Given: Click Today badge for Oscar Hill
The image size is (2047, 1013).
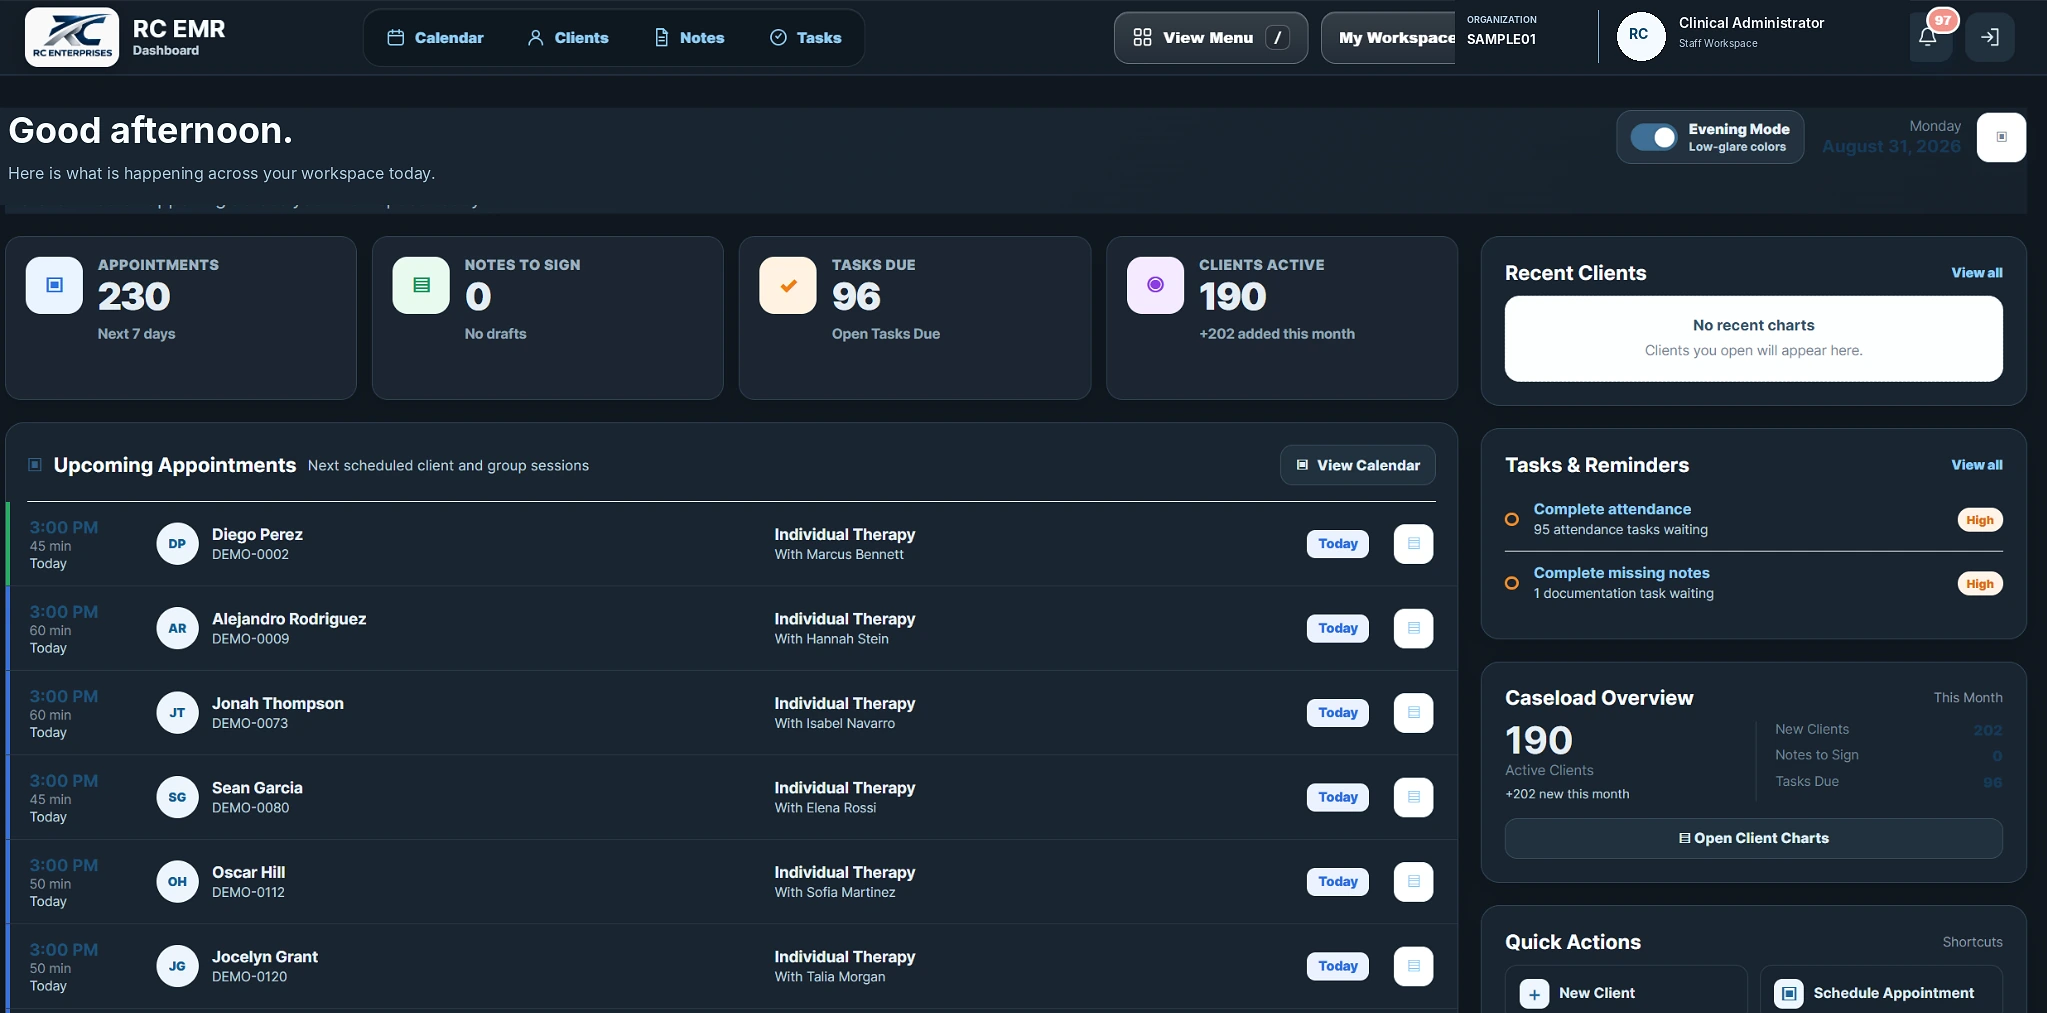Looking at the screenshot, I should (x=1337, y=882).
